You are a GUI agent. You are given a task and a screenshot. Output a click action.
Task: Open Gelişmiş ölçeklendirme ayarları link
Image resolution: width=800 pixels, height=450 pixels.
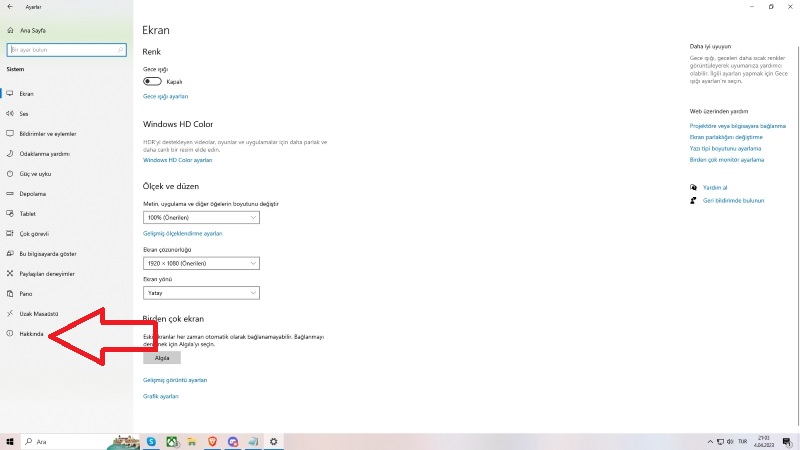(183, 234)
